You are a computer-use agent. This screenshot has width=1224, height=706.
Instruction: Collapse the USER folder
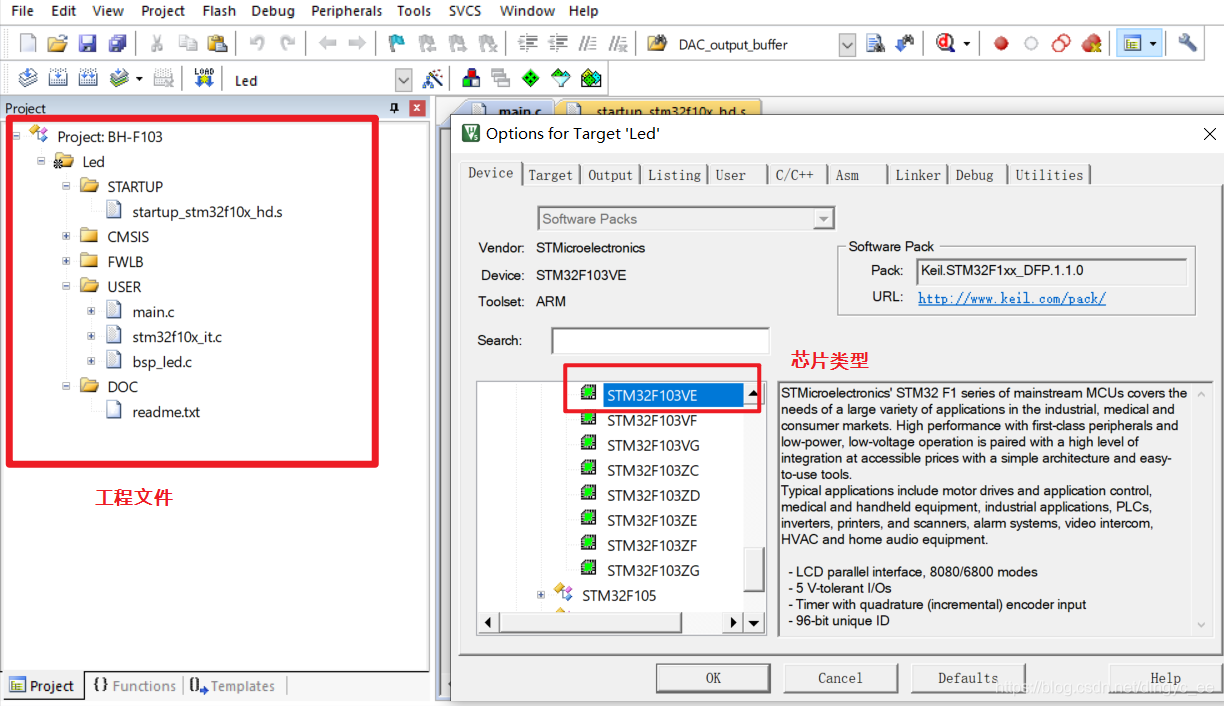point(66,286)
